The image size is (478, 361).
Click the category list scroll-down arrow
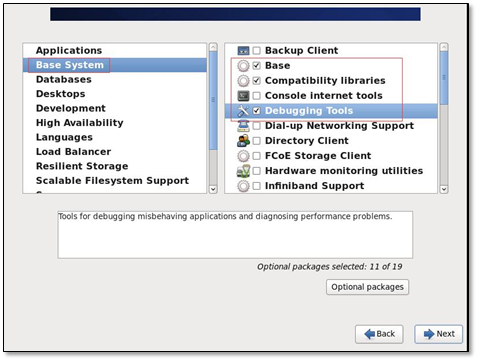pyautogui.click(x=213, y=189)
